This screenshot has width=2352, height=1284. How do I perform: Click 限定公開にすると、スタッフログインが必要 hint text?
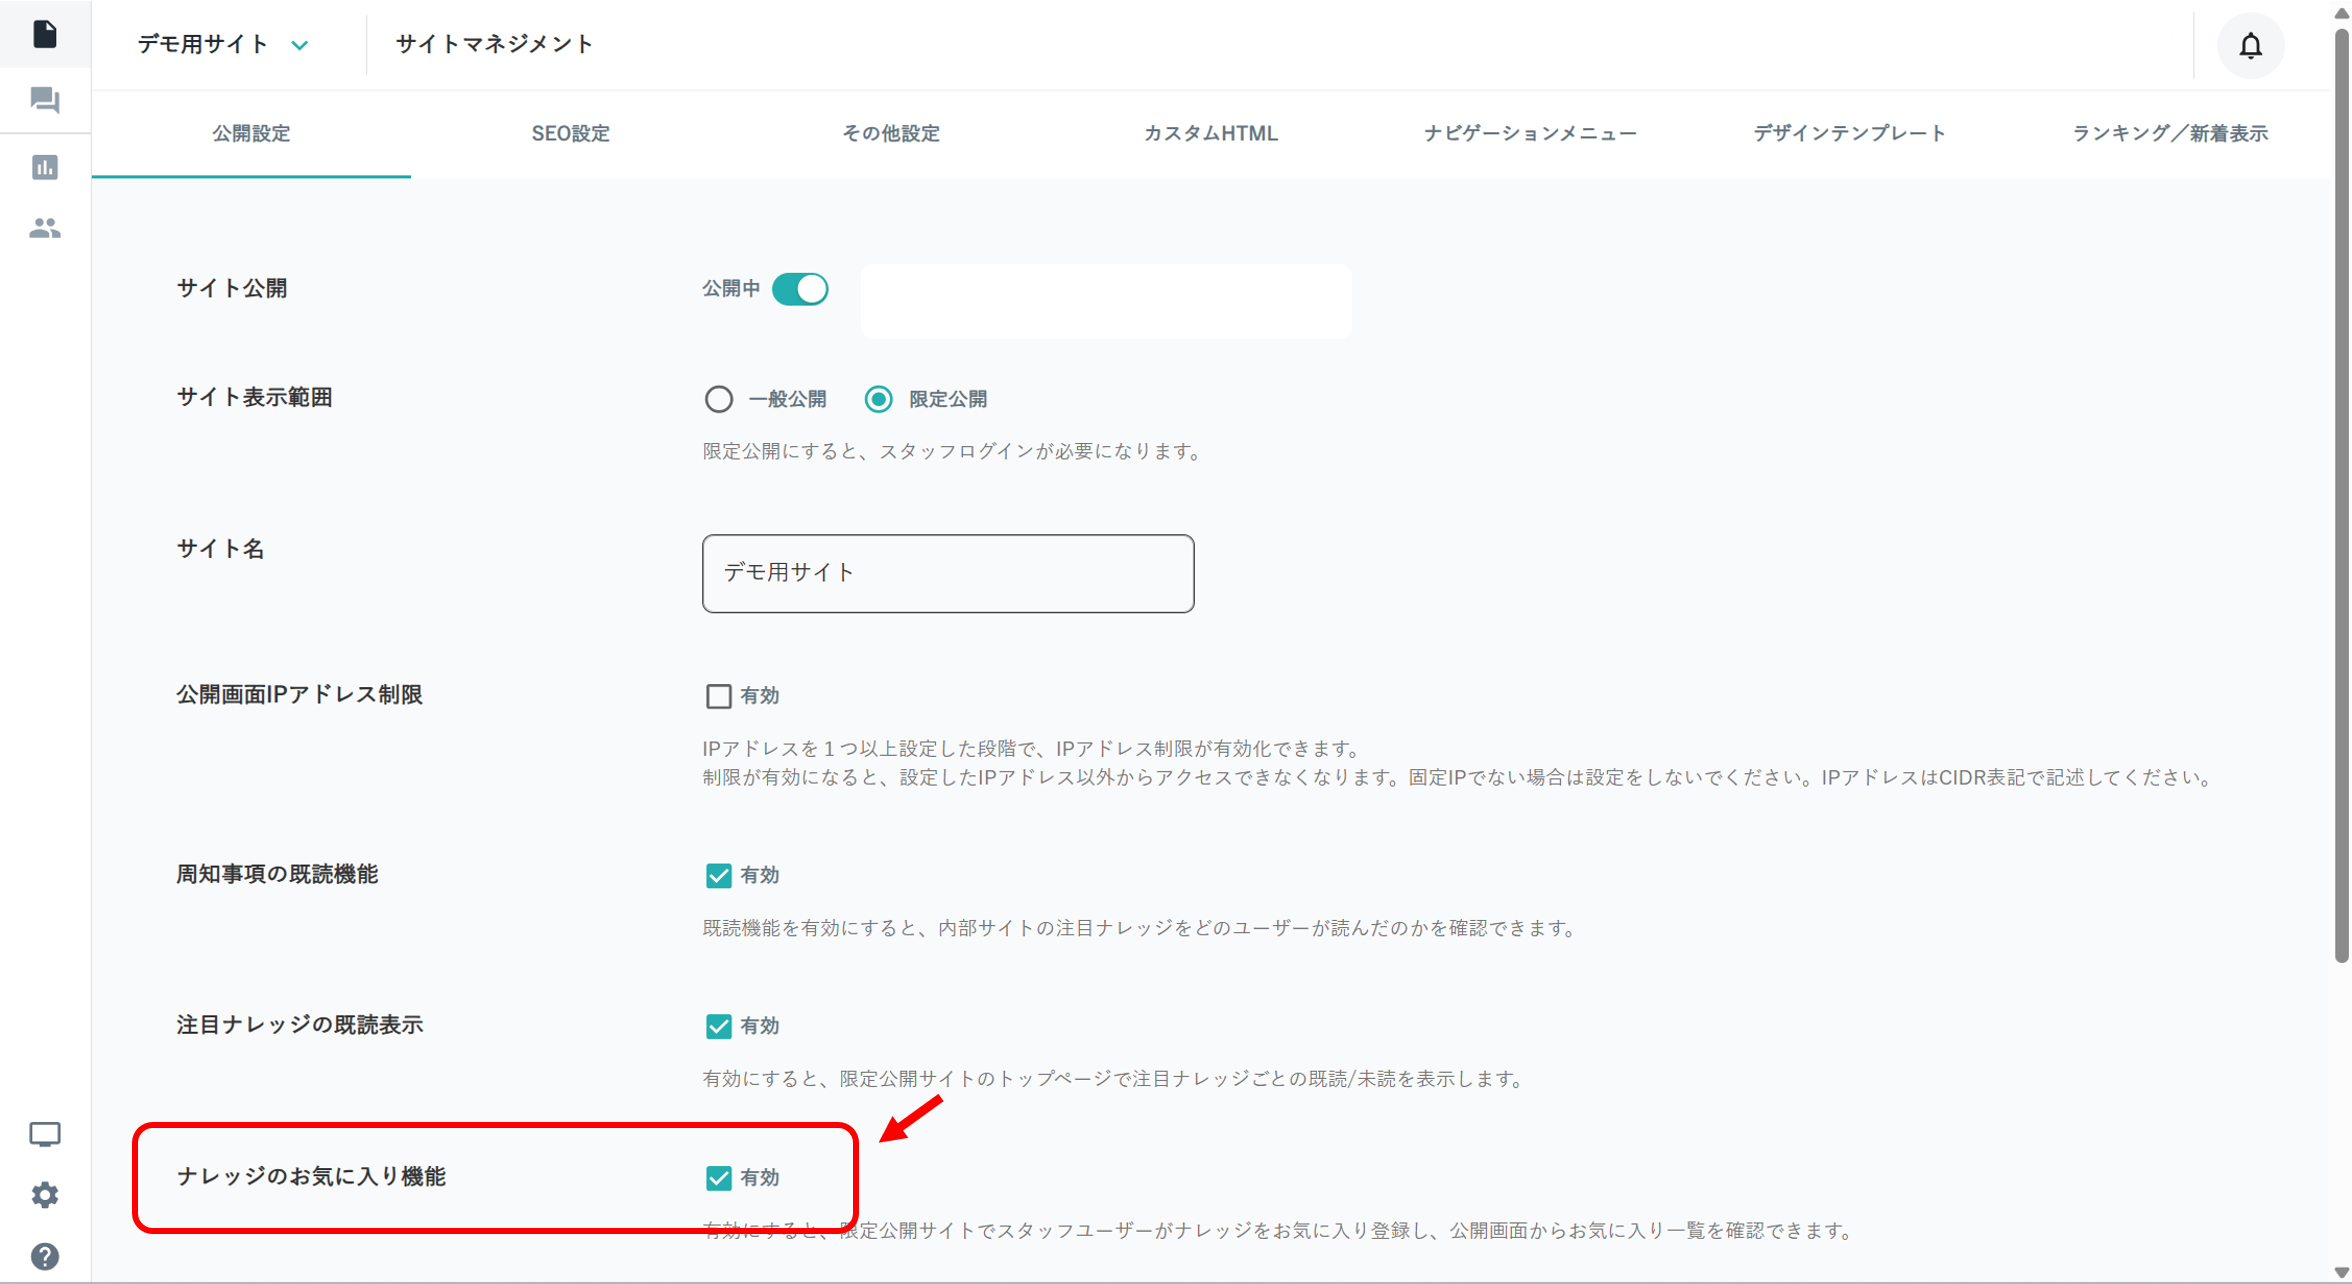(952, 451)
